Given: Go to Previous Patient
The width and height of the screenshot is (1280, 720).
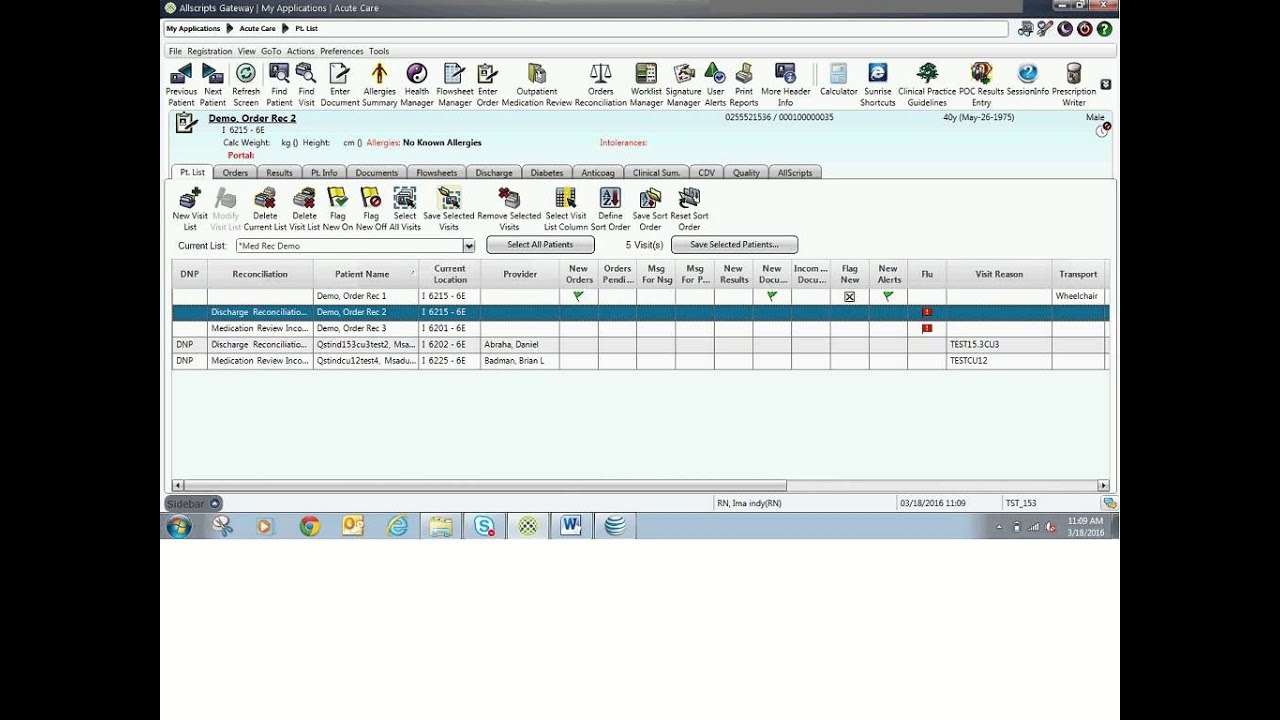Looking at the screenshot, I should pyautogui.click(x=181, y=84).
